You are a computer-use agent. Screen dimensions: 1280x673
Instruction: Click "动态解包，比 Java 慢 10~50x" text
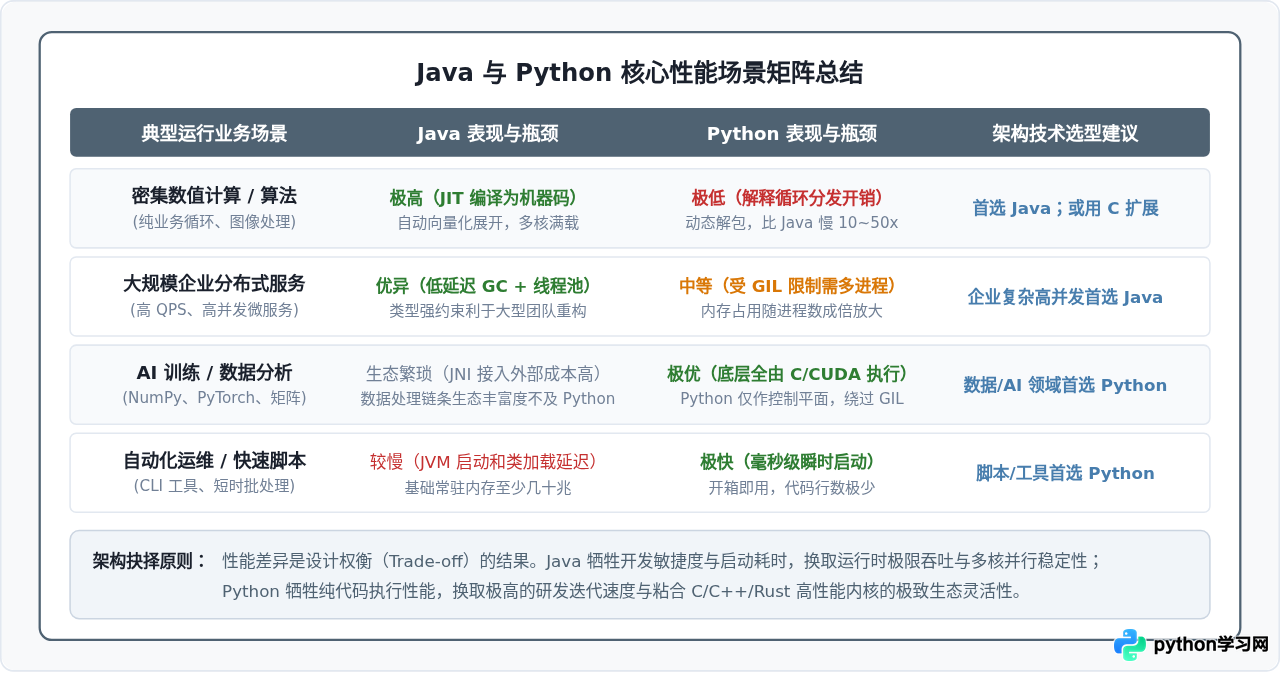792,223
